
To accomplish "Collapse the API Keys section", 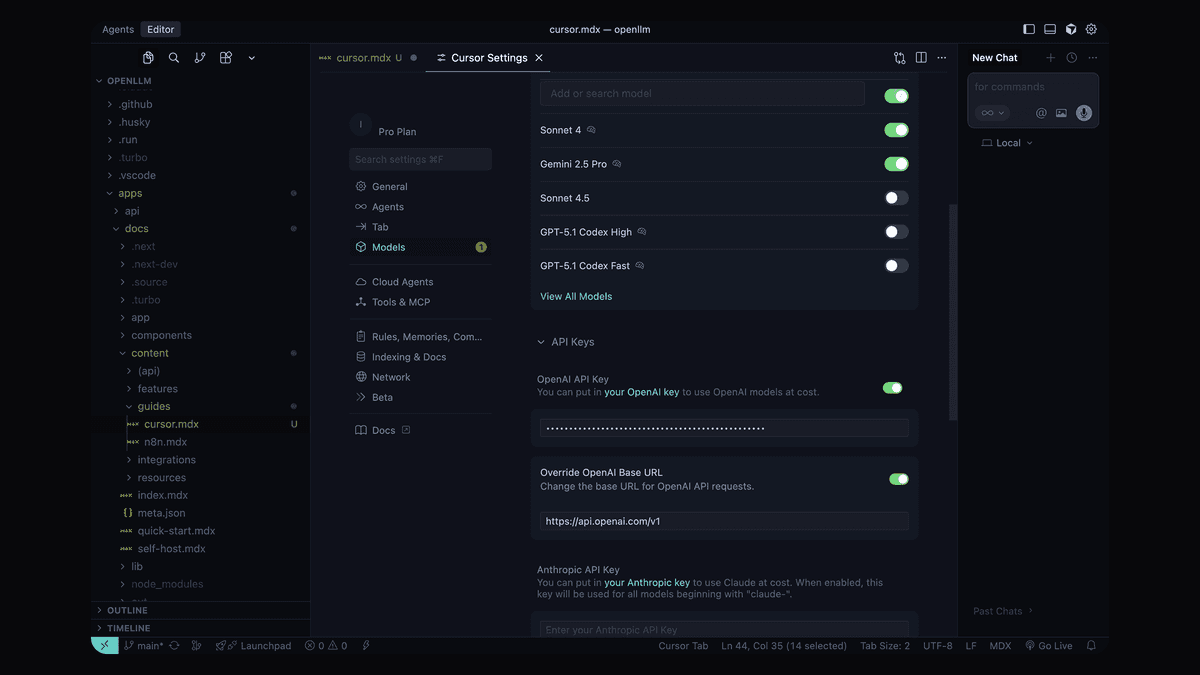I will point(540,341).
